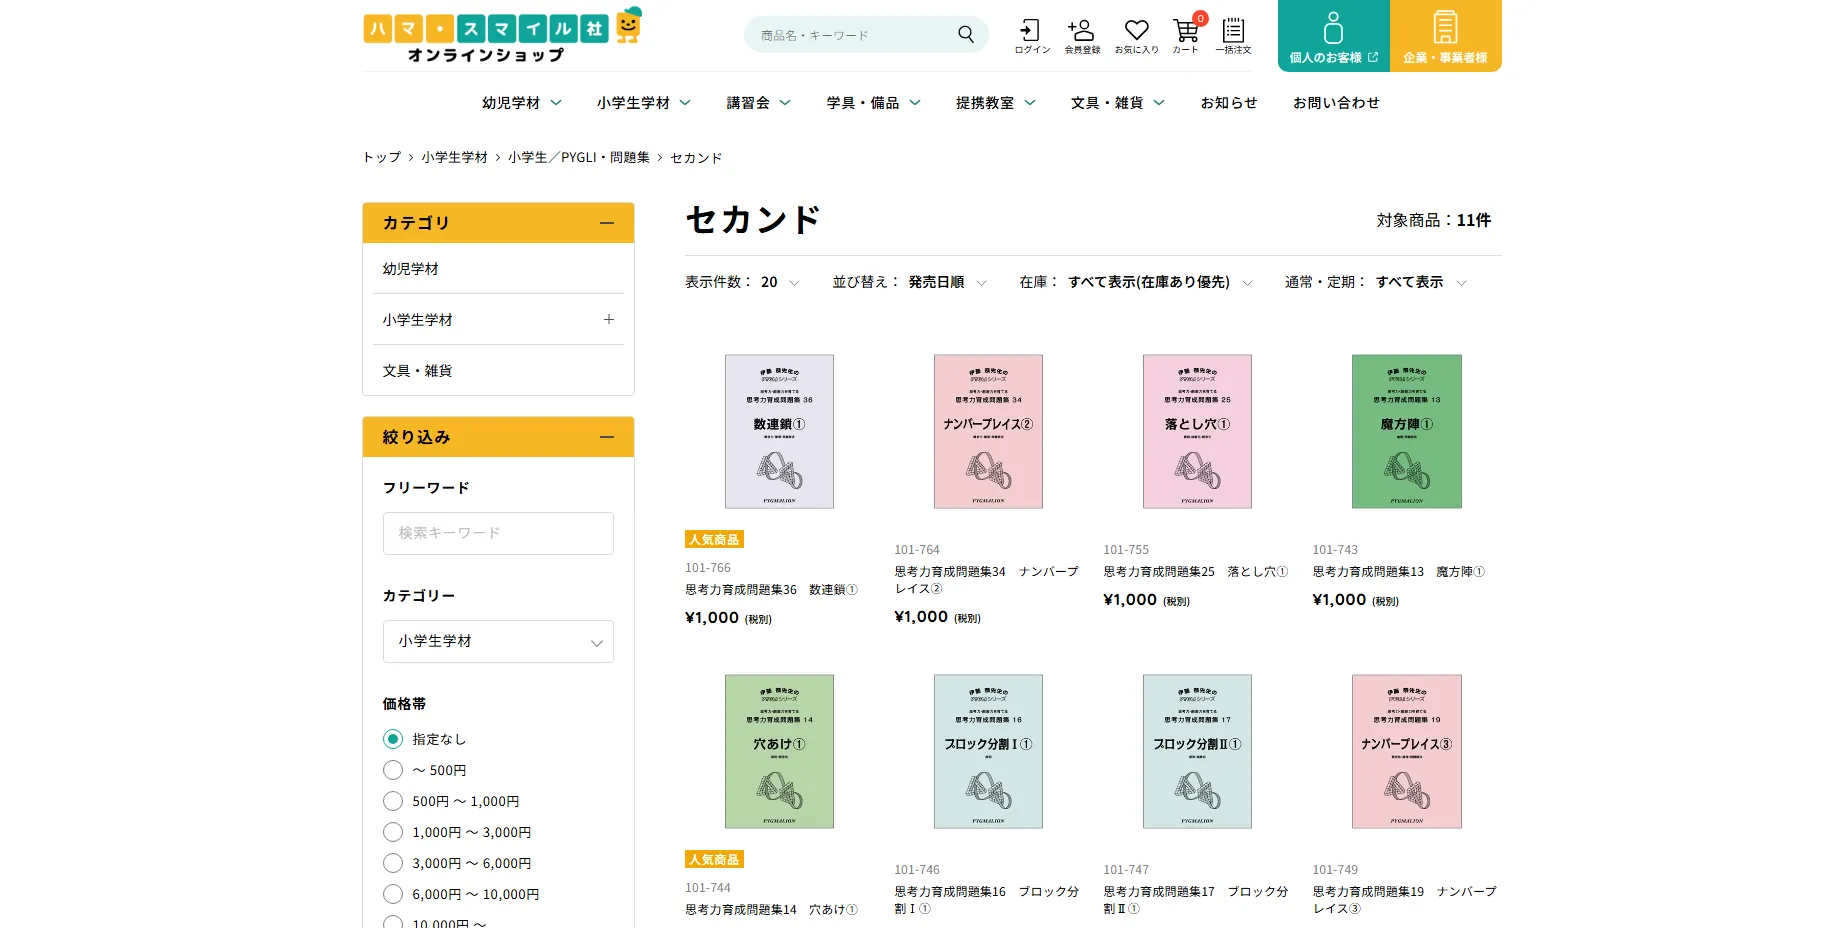Screen dimensions: 1843x928
Task: Go to 小学生学材 breadcrumb link
Action: click(454, 158)
